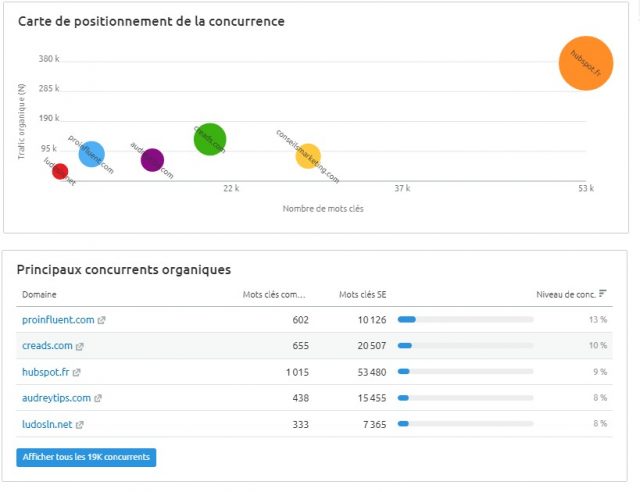This screenshot has width=640, height=492.
Task: Click the 9 % competition value
Action: click(600, 372)
